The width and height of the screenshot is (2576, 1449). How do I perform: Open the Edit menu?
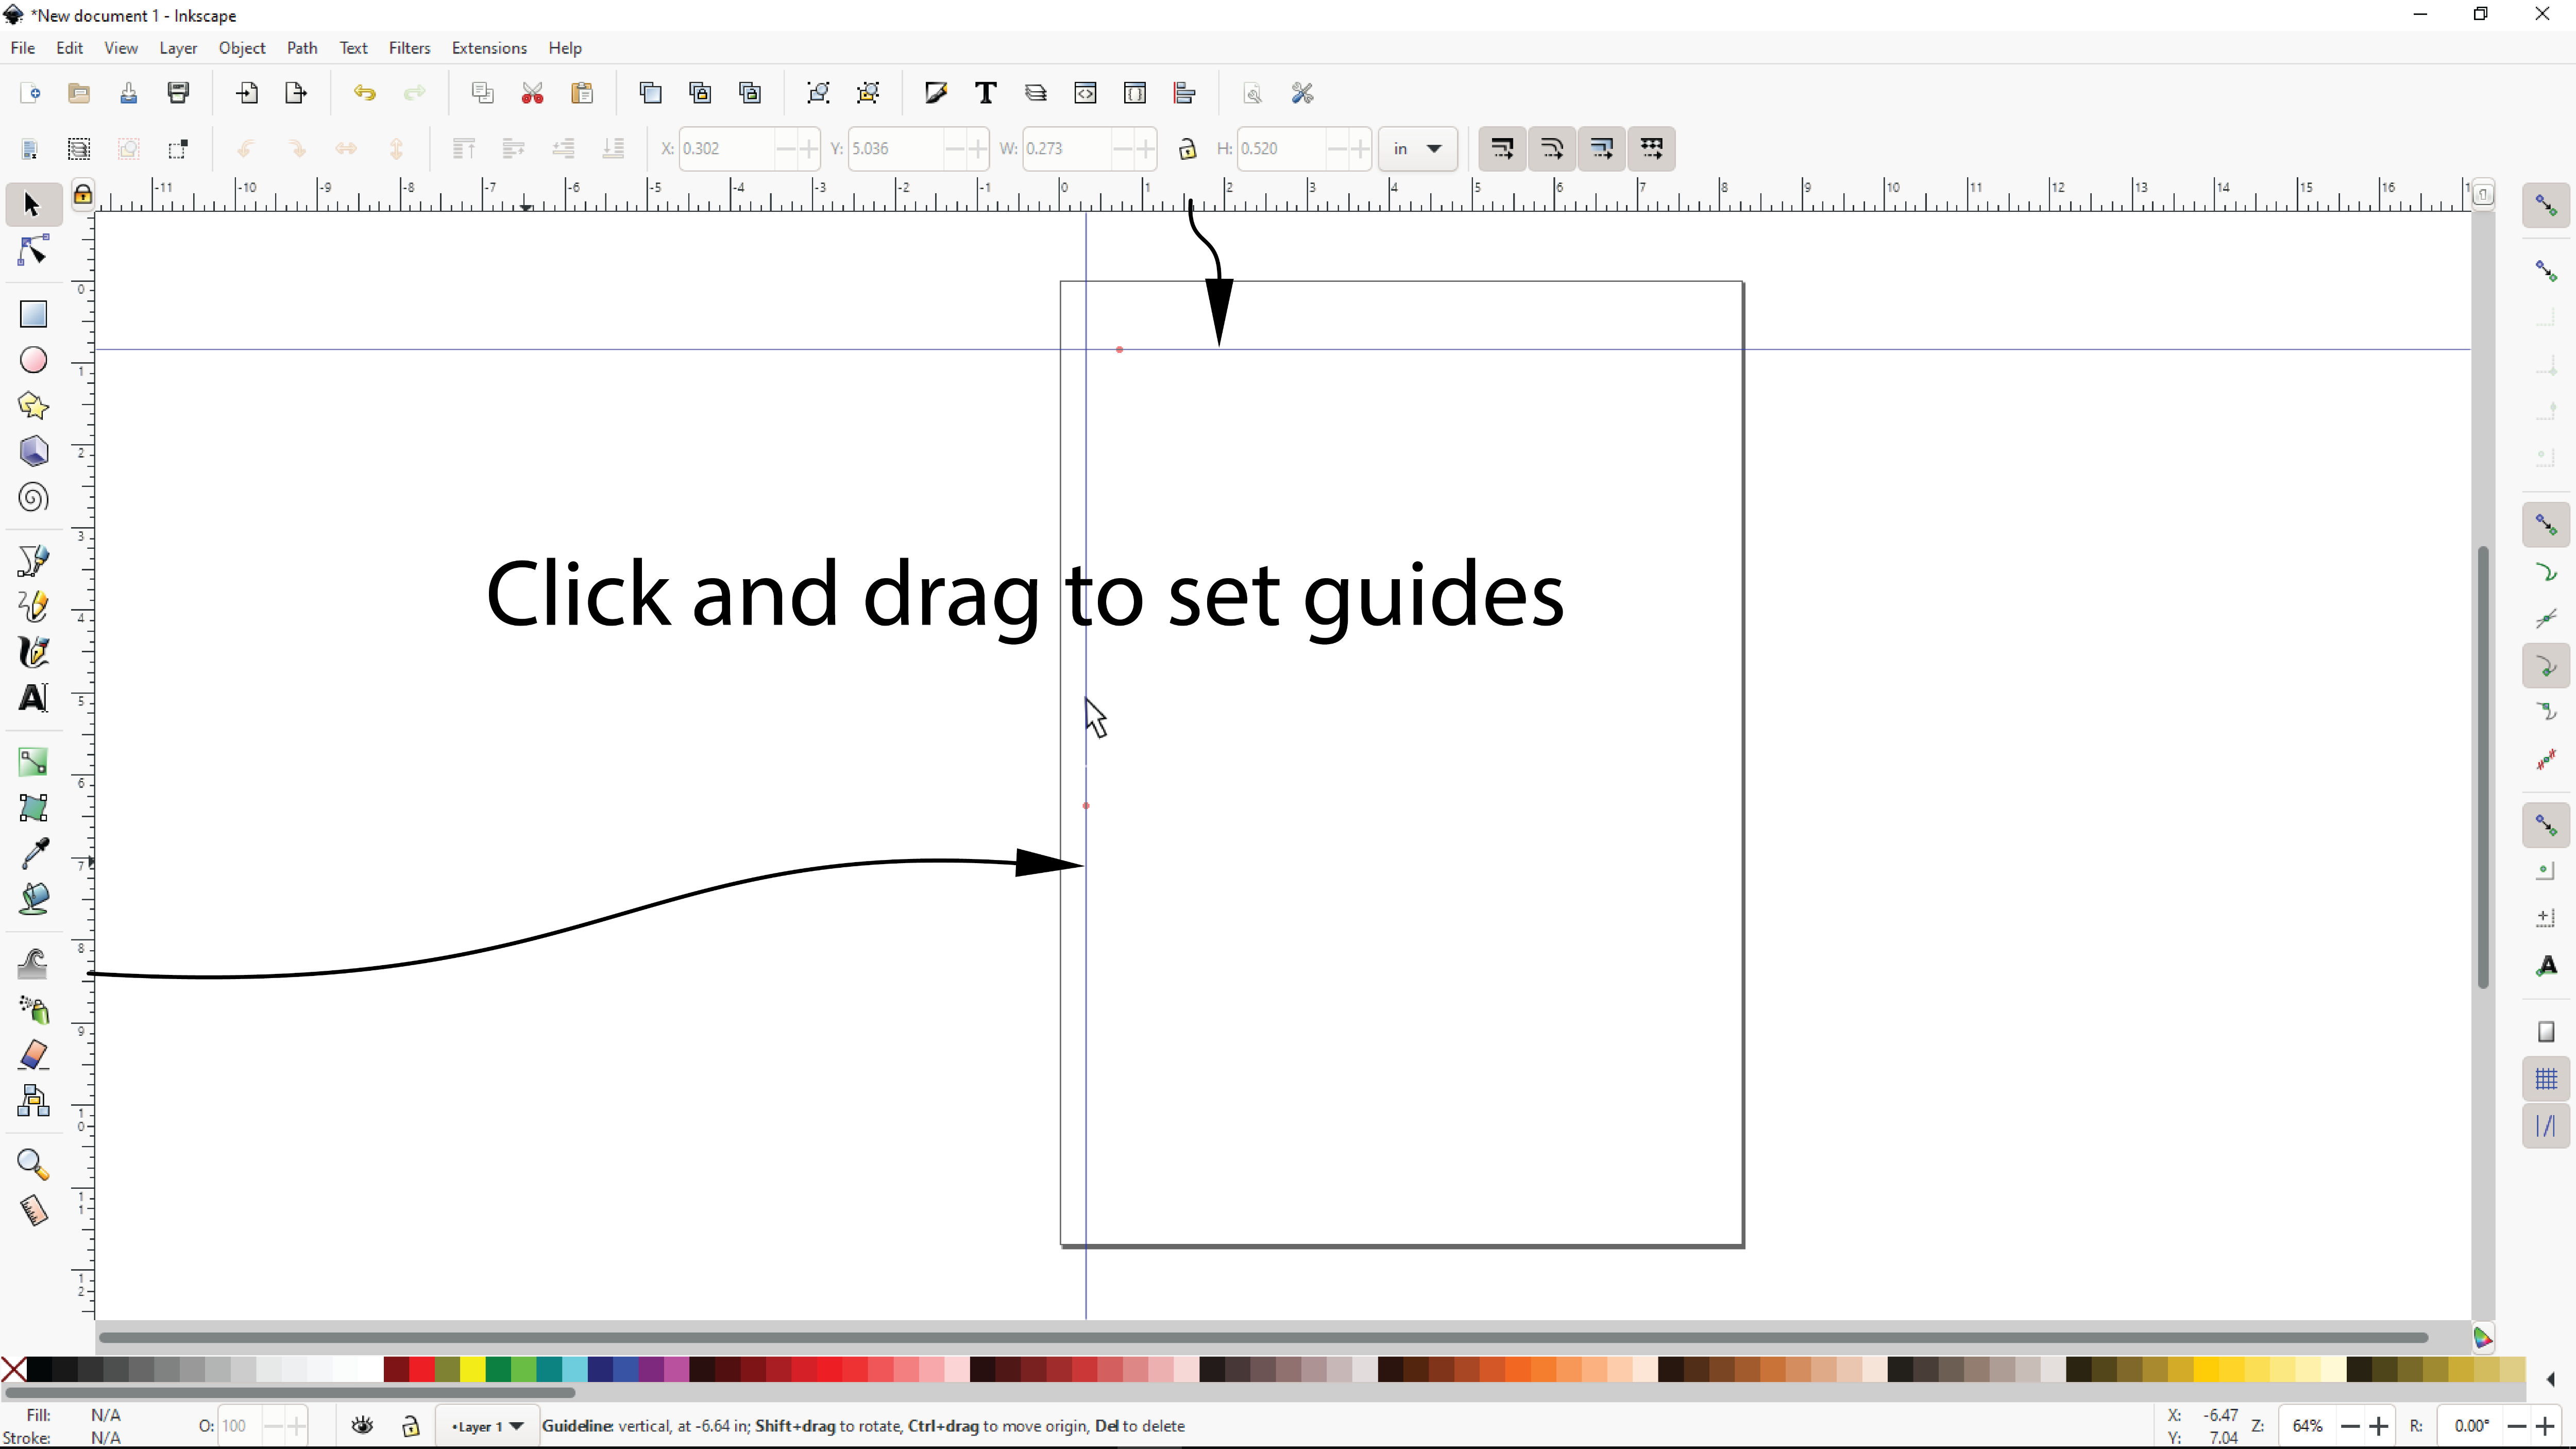(x=69, y=48)
